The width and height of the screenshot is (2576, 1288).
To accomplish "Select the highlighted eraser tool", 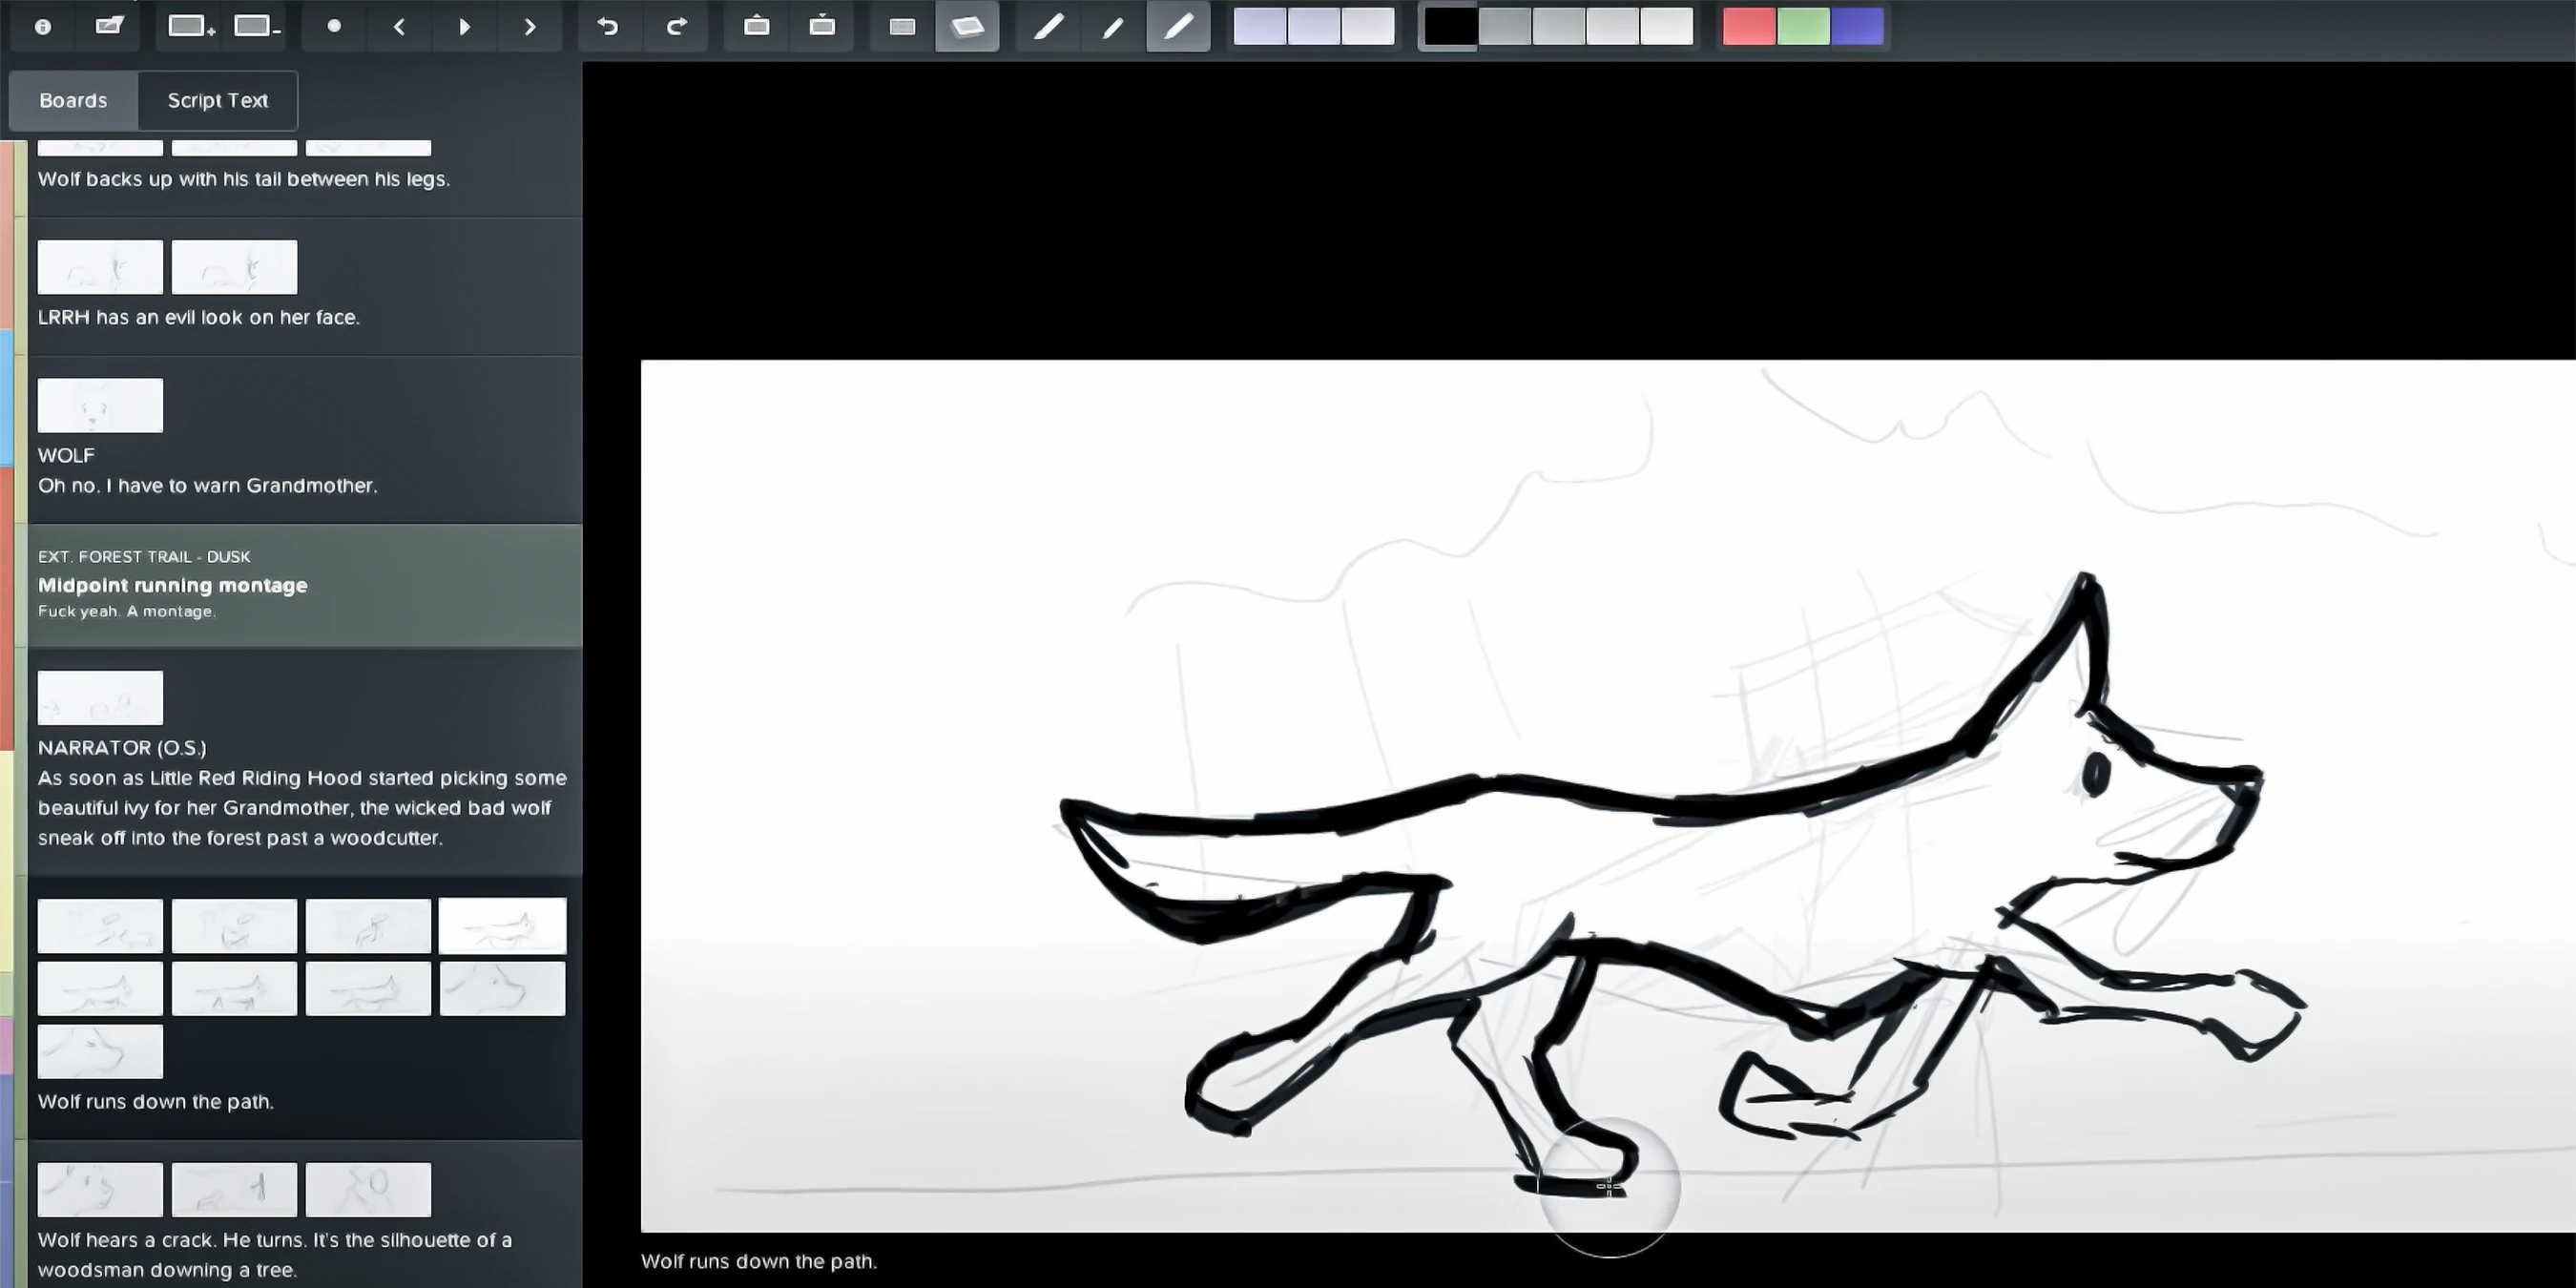I will point(967,27).
